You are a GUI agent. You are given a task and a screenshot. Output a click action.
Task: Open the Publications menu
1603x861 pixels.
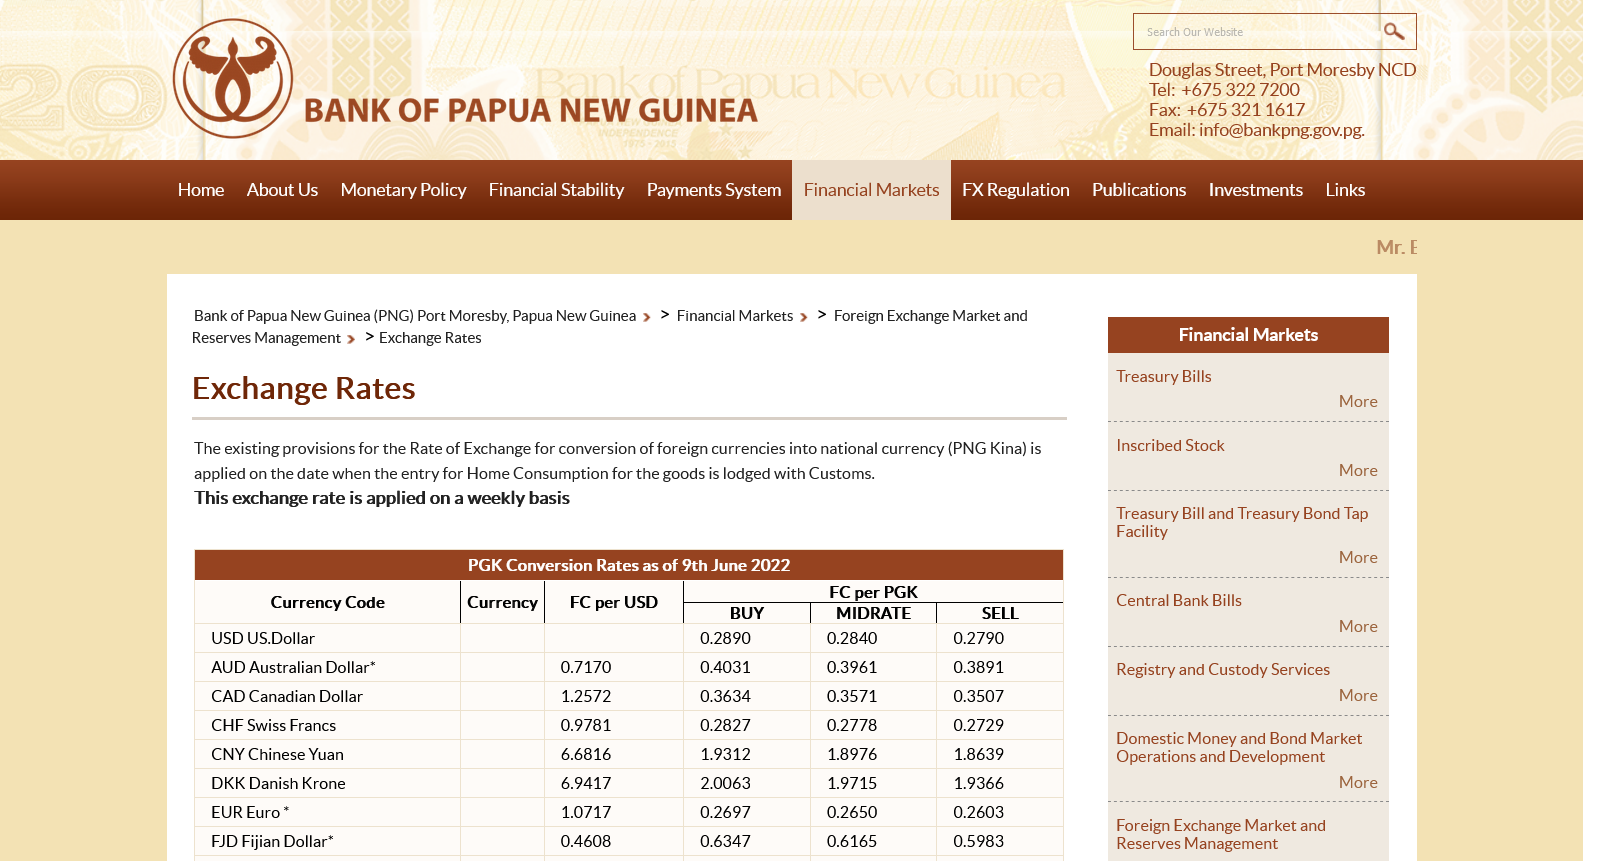click(1138, 190)
